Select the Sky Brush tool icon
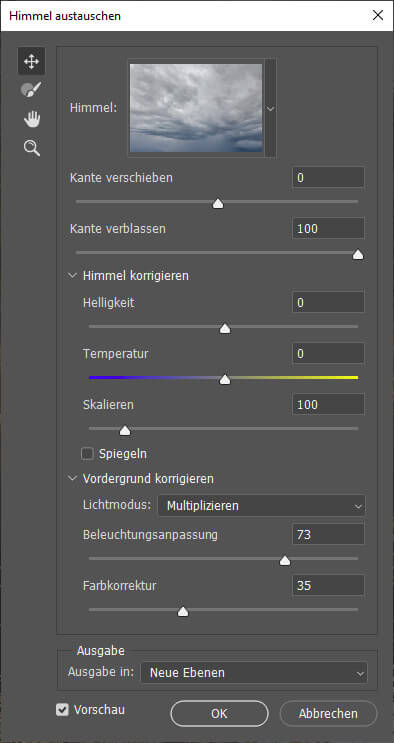Viewport: 394px width, 743px height. click(31, 90)
